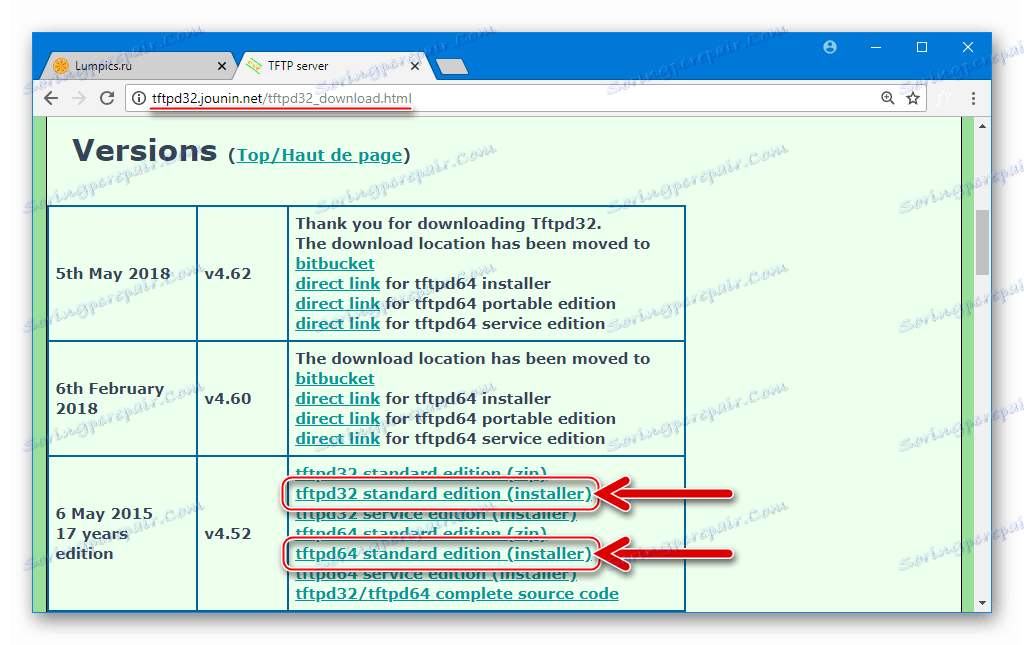This screenshot has height=645, width=1024.
Task: Click the '6 May 2015 17 years edition' cell
Action: tap(123, 534)
